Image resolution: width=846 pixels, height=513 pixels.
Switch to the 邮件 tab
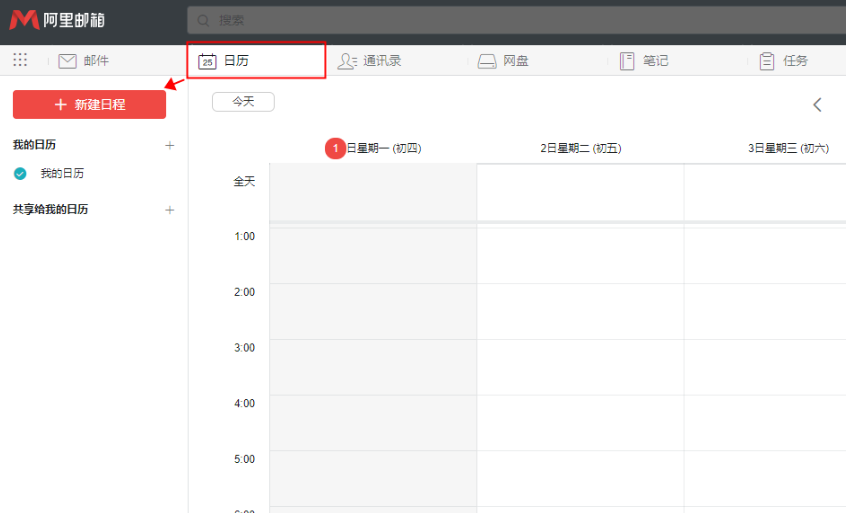(96, 61)
